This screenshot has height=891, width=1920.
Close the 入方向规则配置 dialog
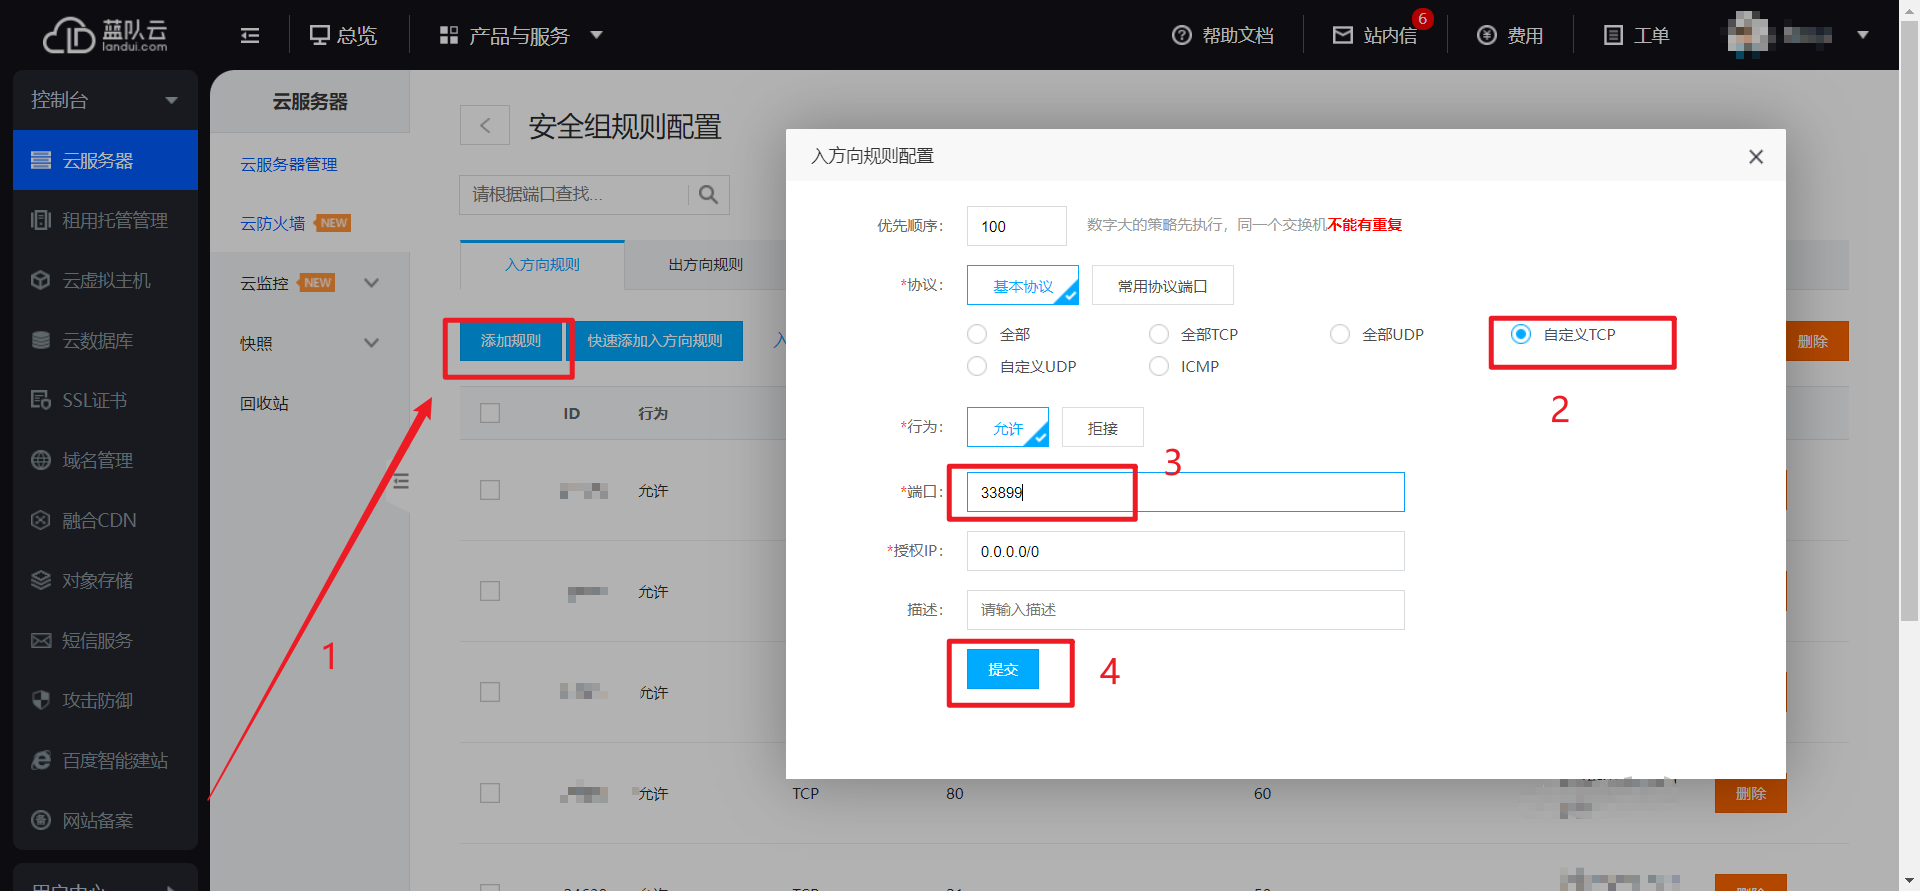pyautogui.click(x=1755, y=157)
